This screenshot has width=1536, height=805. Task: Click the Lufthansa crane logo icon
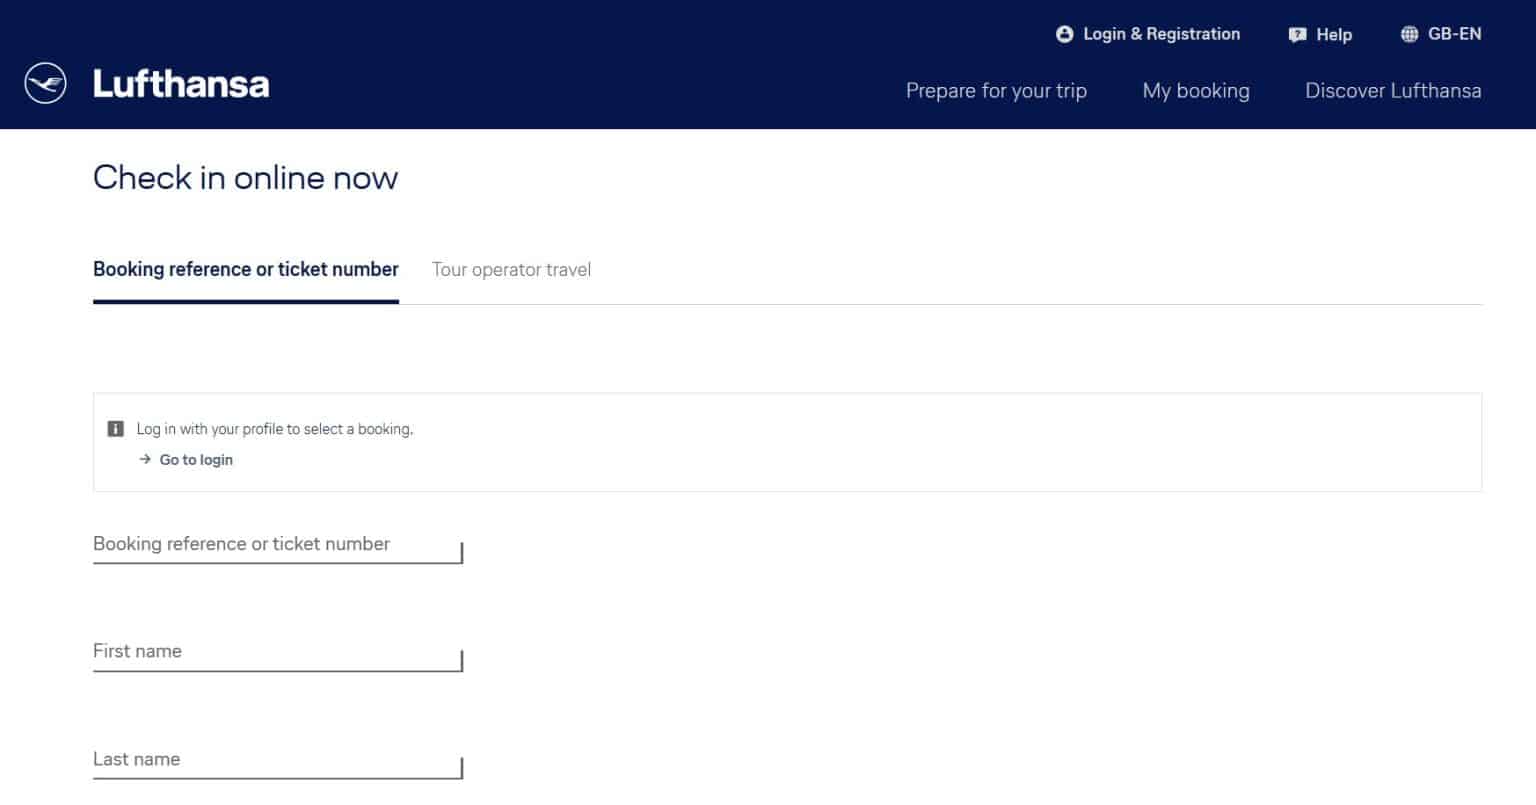coord(45,83)
